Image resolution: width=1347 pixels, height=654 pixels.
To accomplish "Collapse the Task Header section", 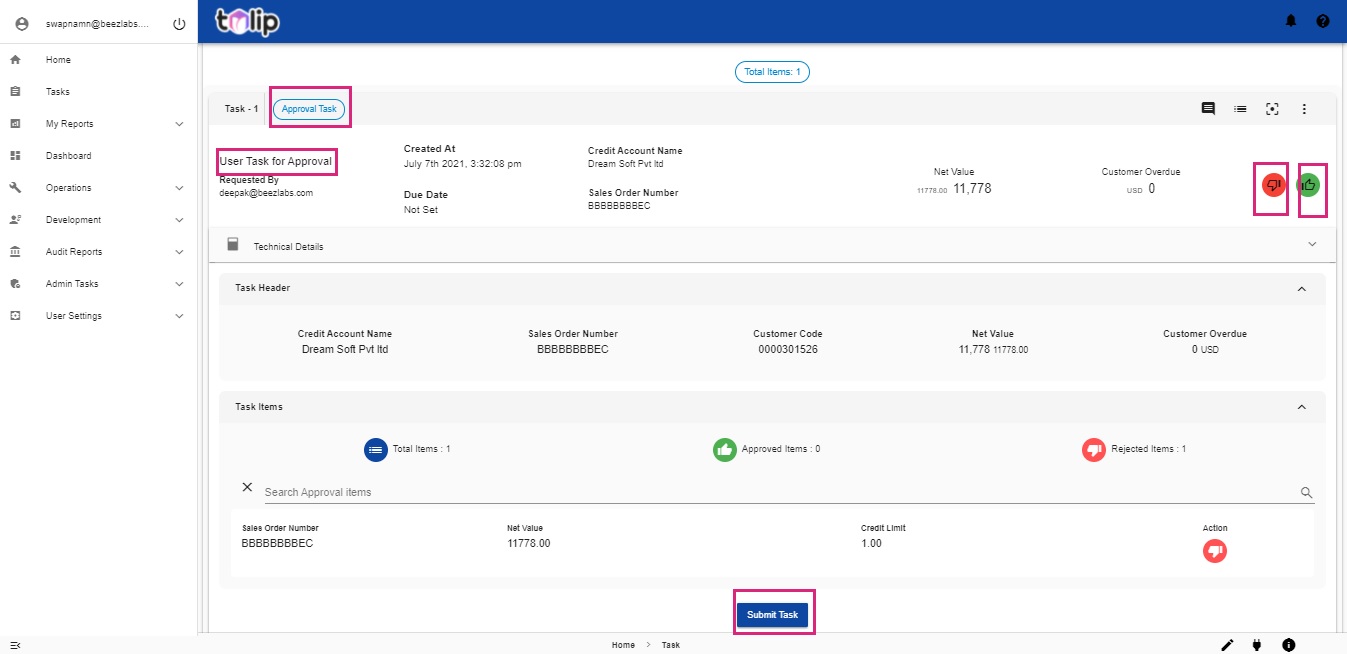I will coord(1301,289).
